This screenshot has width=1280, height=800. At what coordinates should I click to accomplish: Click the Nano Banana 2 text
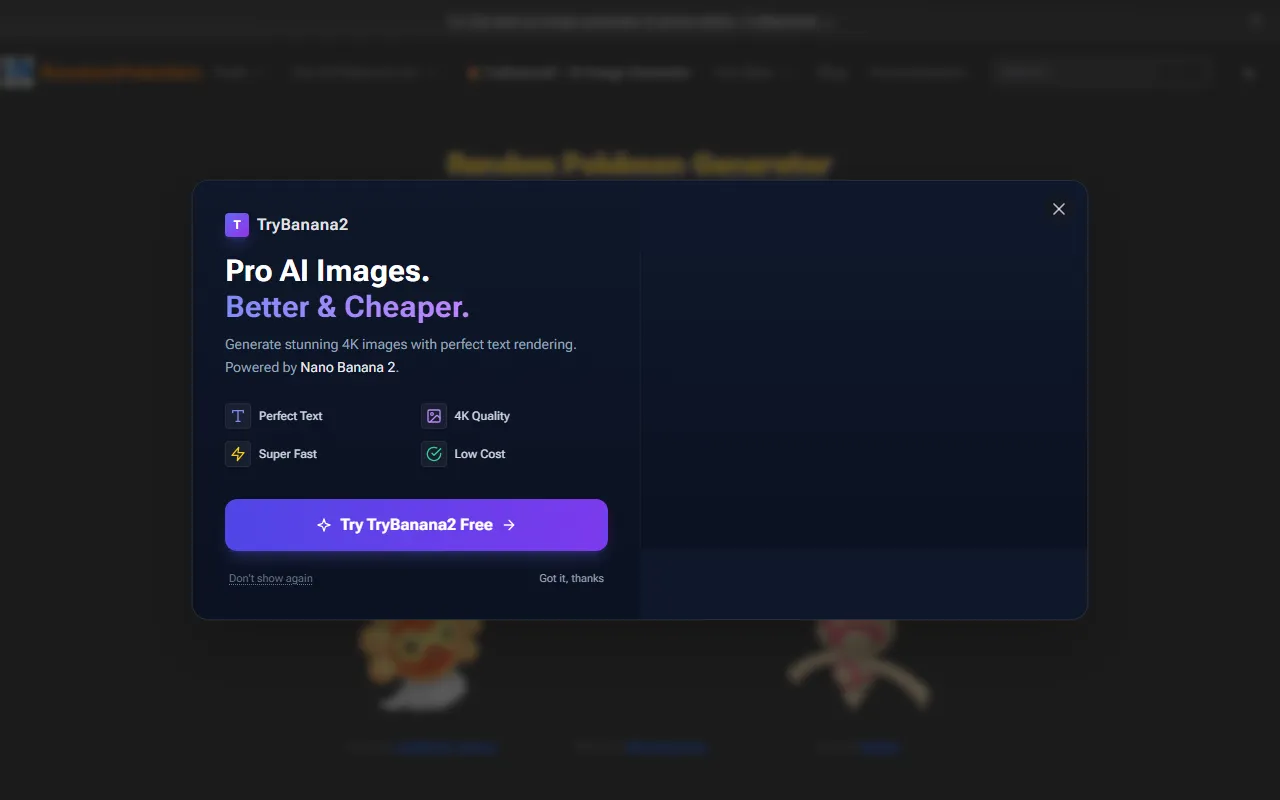[348, 367]
